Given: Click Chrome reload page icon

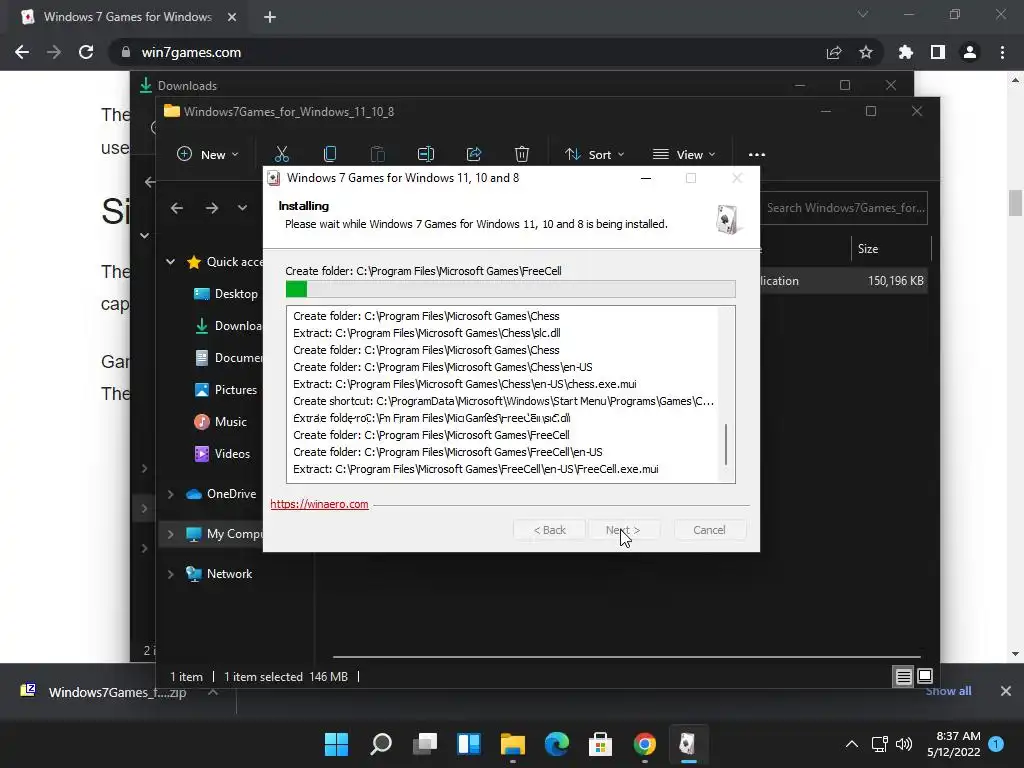Looking at the screenshot, I should click(x=86, y=52).
